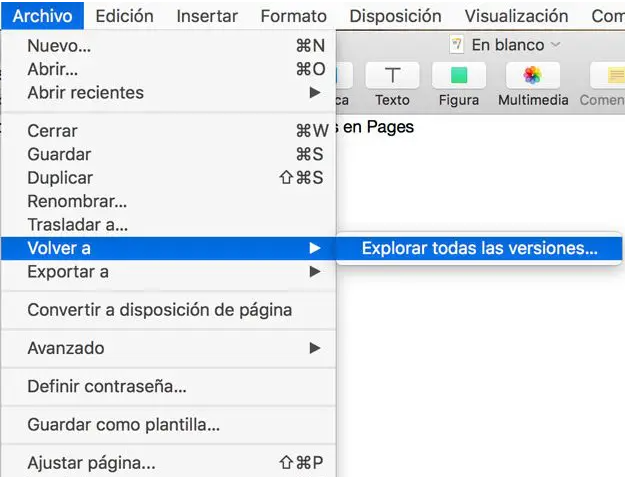This screenshot has width=625, height=477.
Task: Select Guardar como plantilla
Action: [123, 425]
